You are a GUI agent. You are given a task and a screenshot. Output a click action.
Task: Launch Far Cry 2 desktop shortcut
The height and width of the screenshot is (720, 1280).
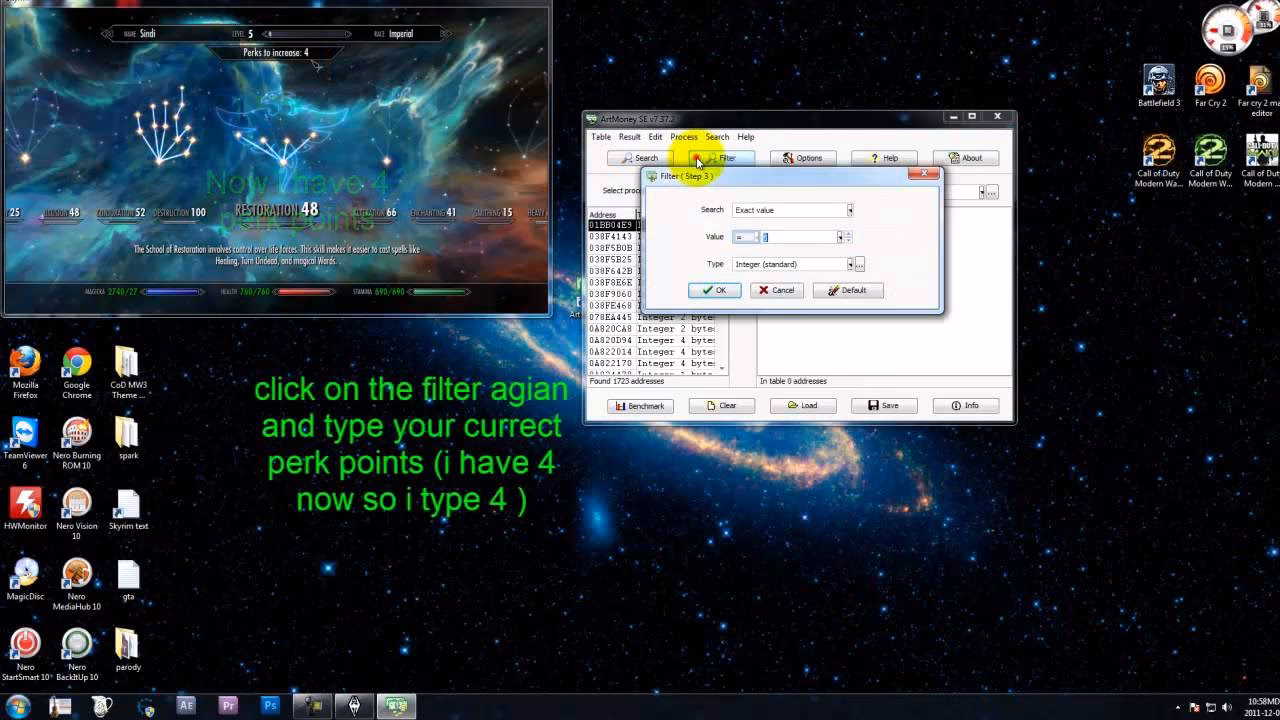tap(1210, 86)
